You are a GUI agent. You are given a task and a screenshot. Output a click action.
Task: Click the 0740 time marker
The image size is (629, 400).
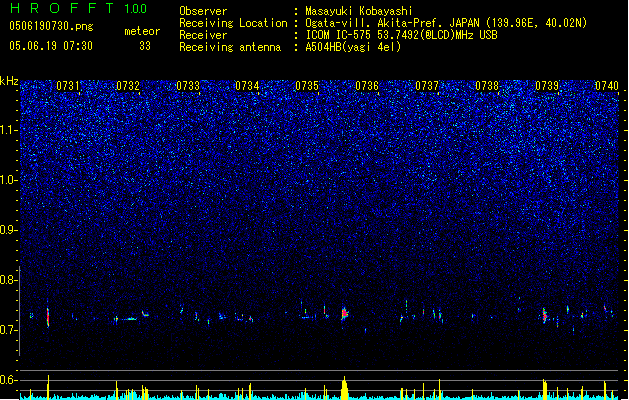click(607, 86)
